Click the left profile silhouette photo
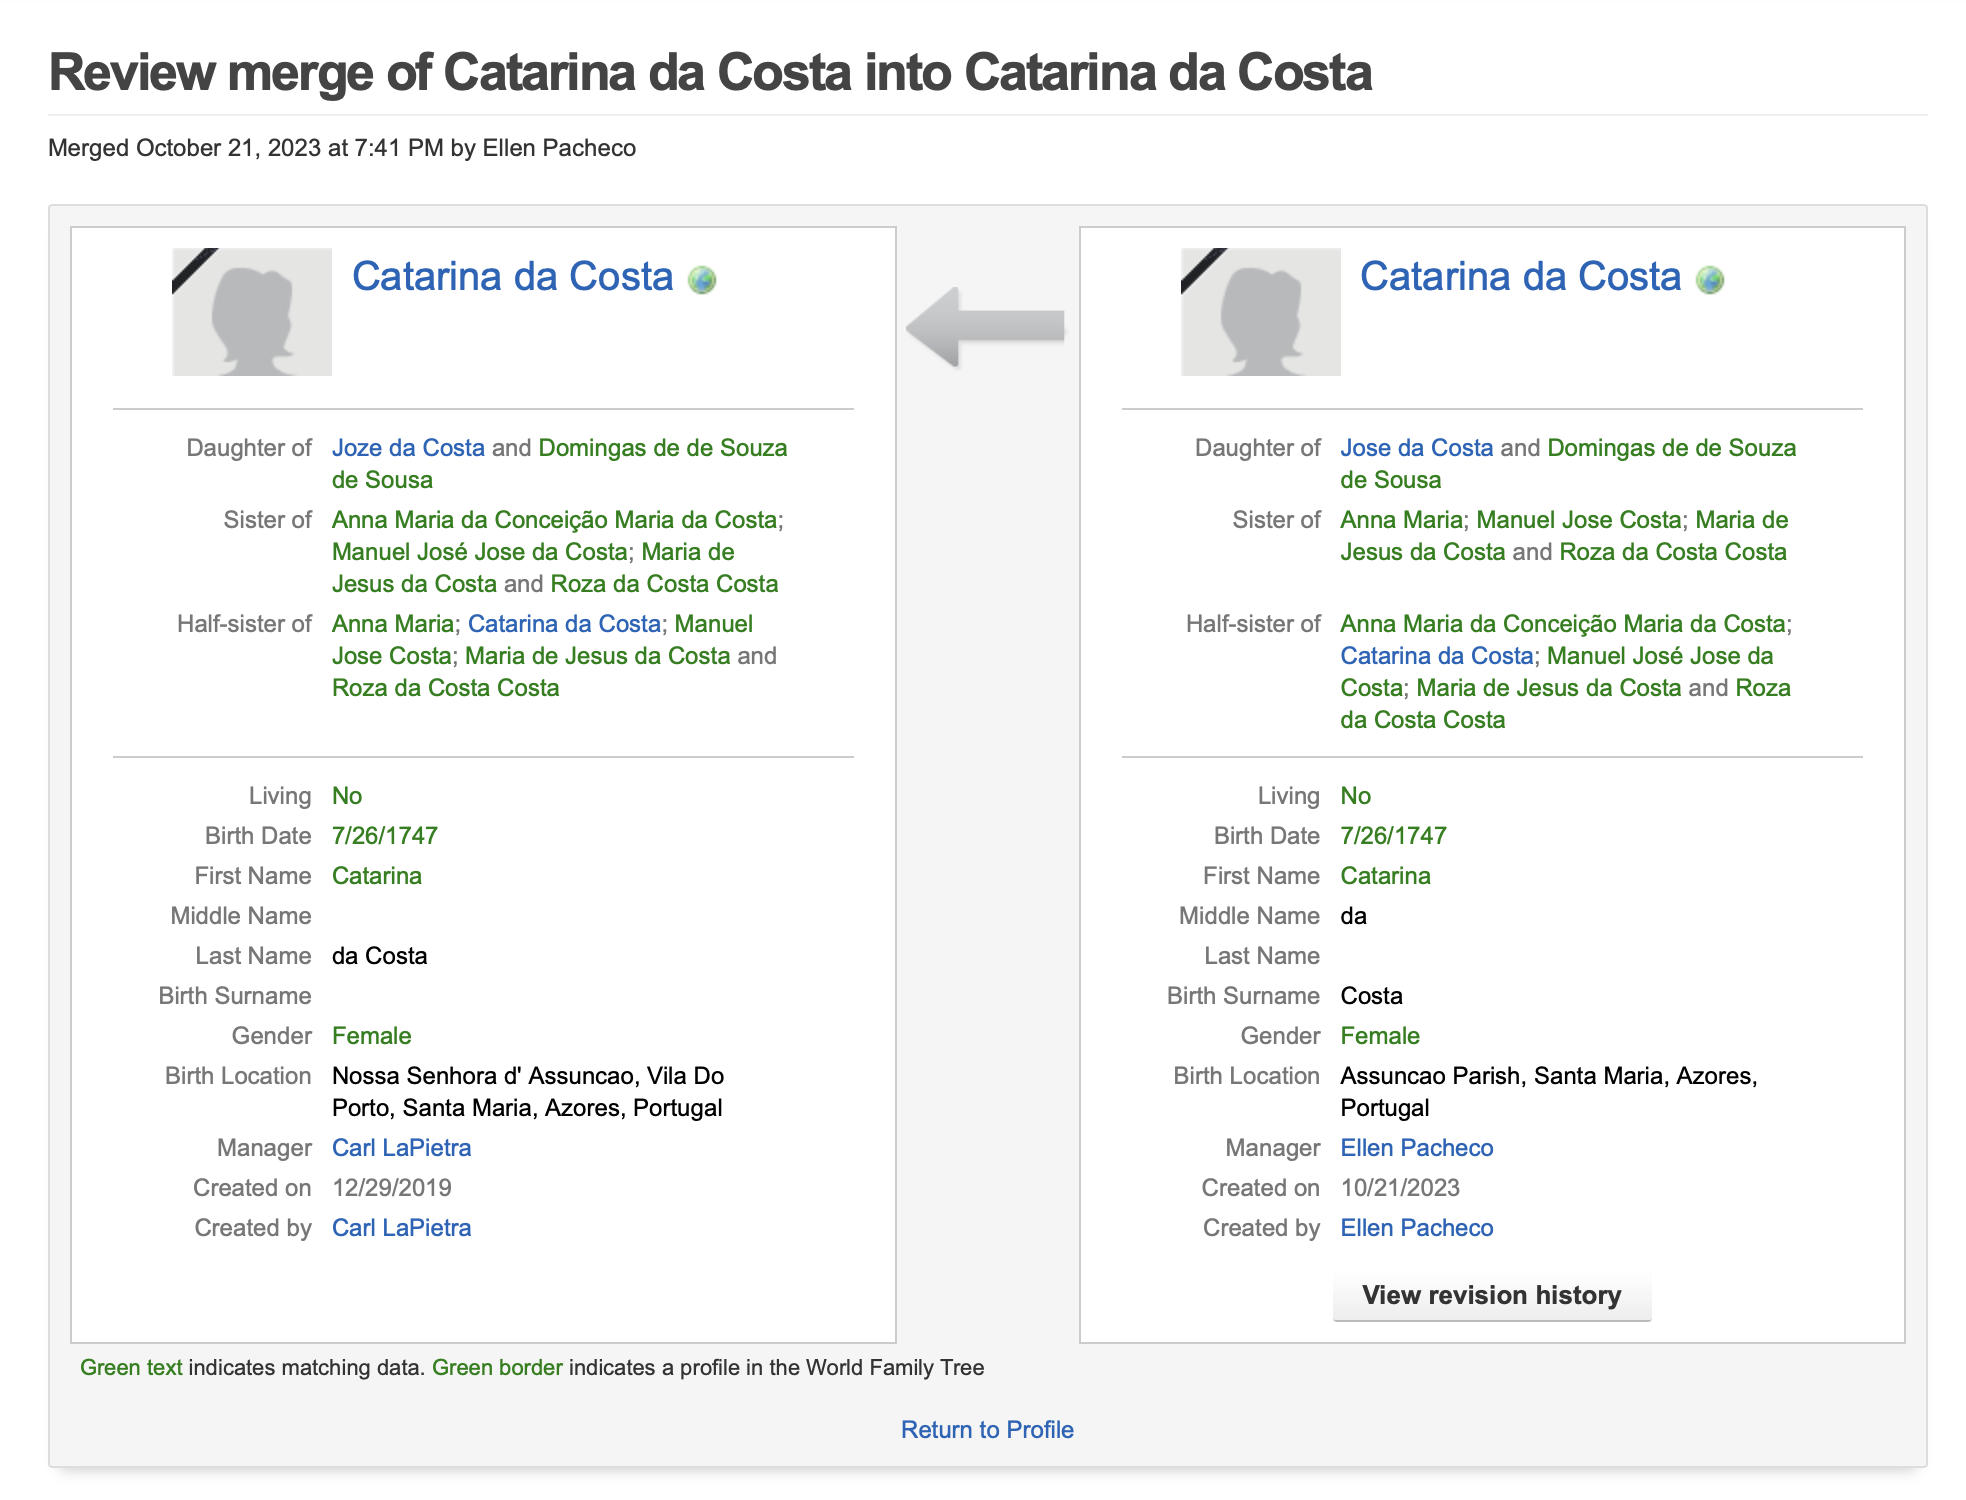 252,312
